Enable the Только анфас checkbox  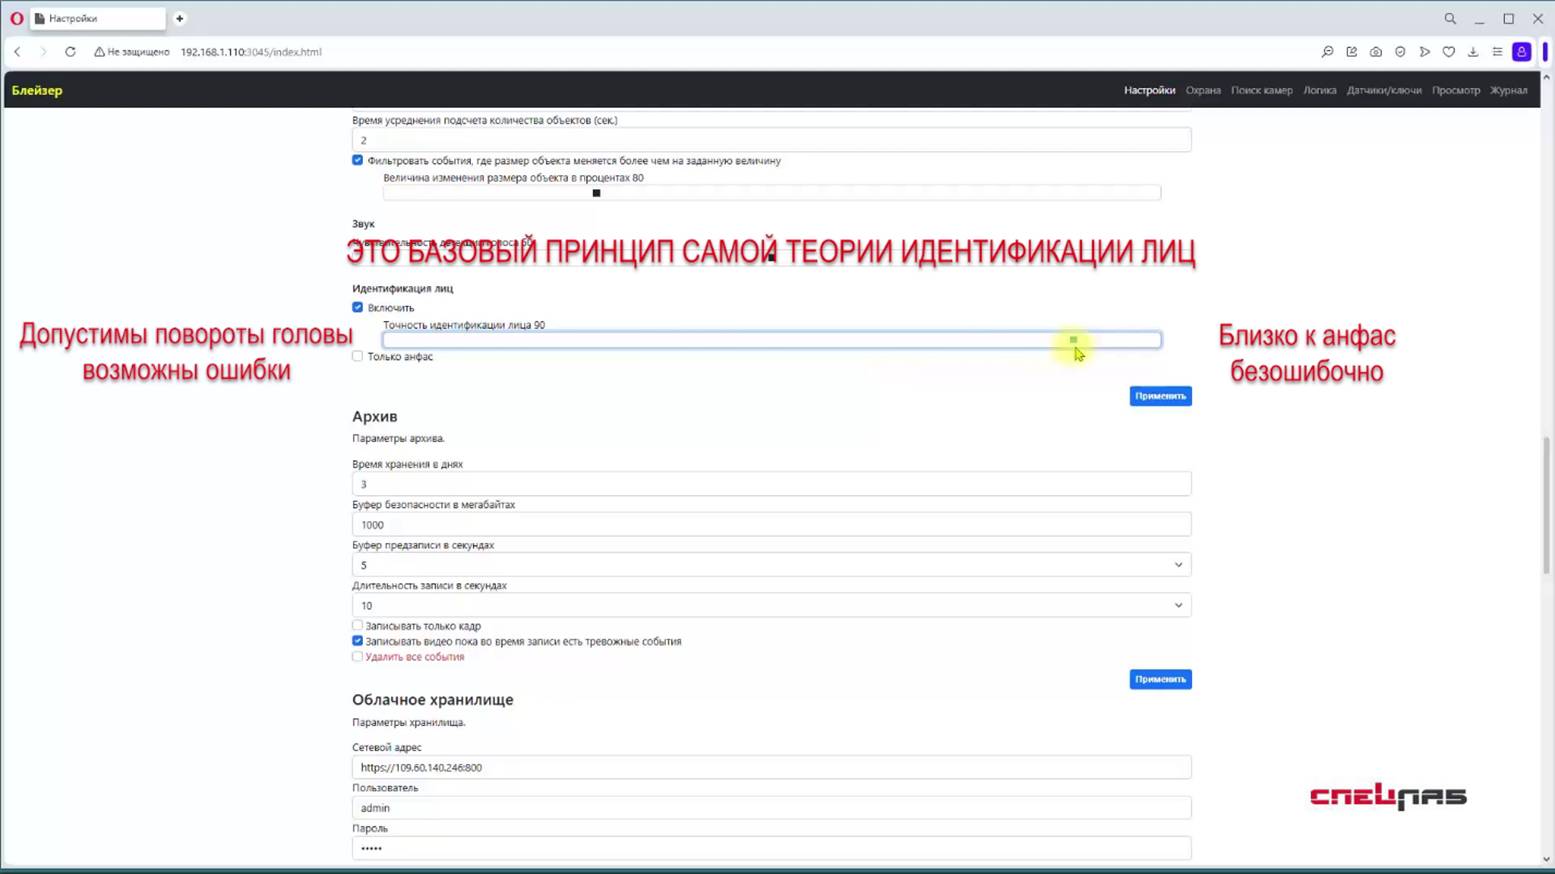tap(357, 356)
